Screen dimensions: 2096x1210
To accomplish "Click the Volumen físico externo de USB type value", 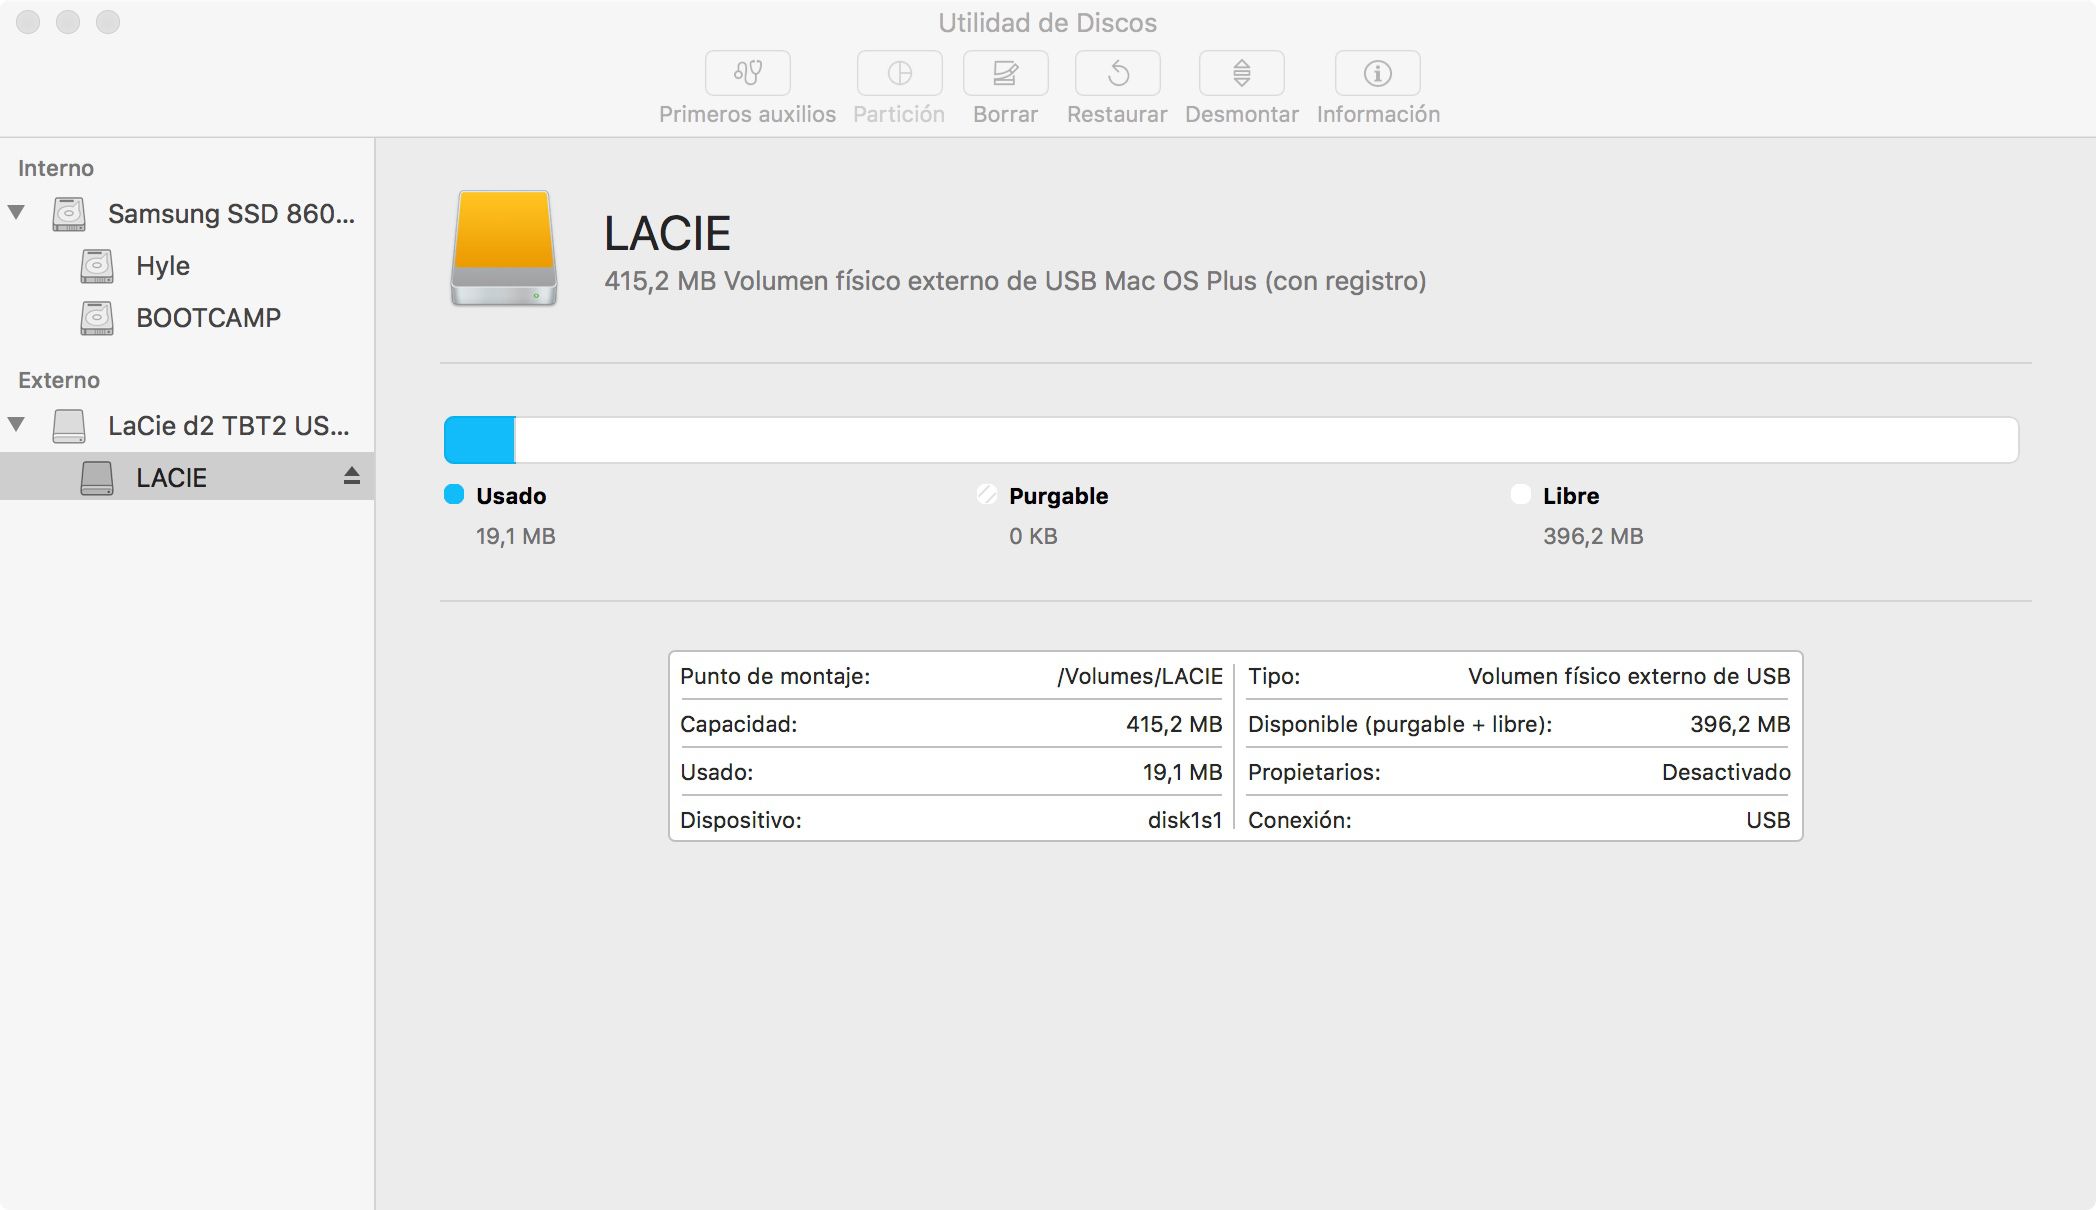I will point(1629,676).
